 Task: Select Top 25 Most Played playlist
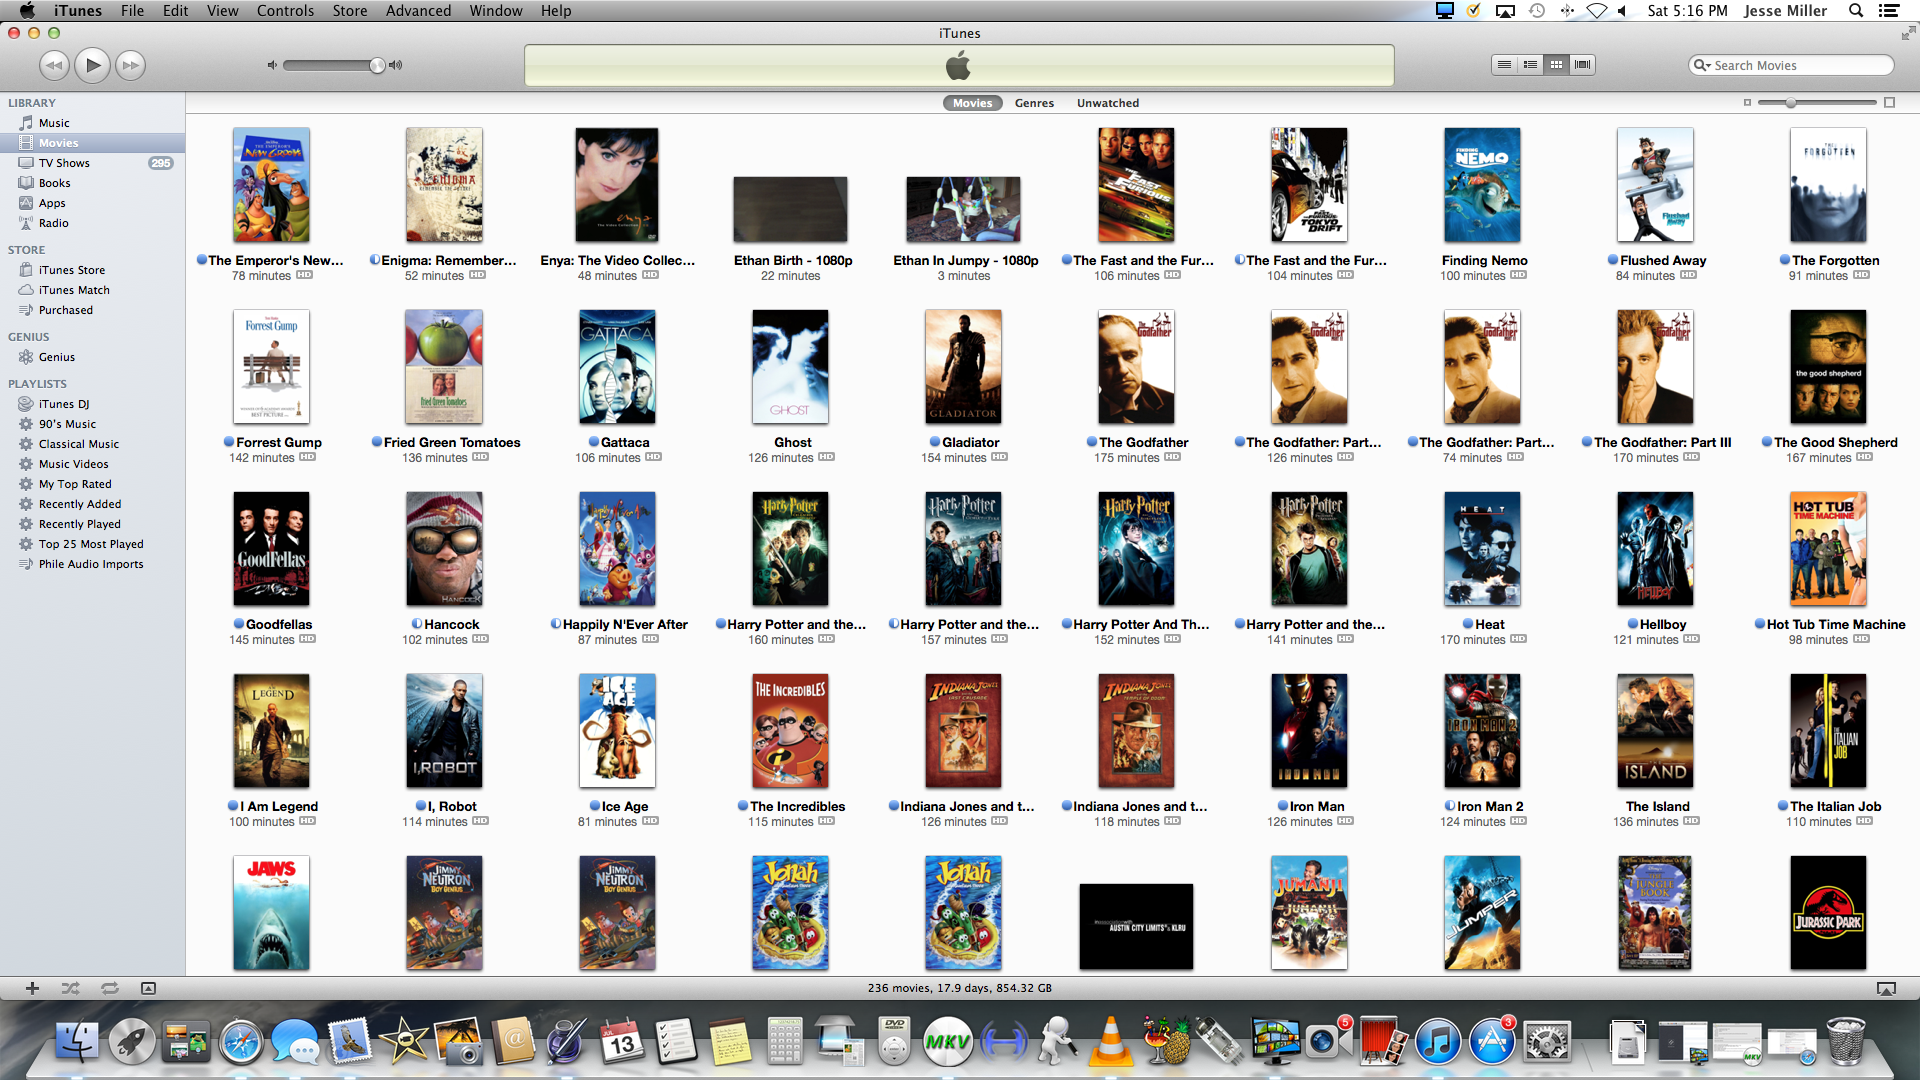(x=92, y=544)
